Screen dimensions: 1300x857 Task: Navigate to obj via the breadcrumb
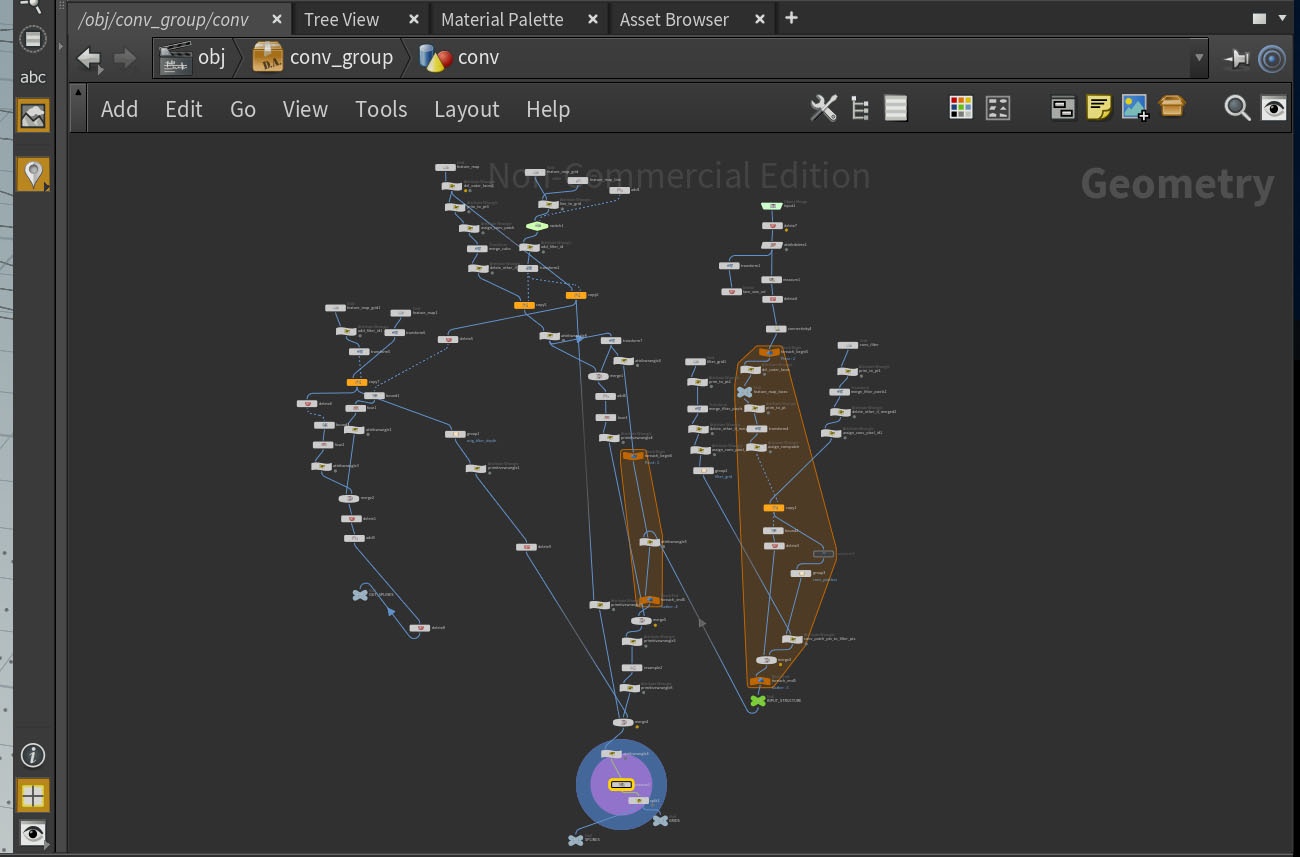coord(210,57)
